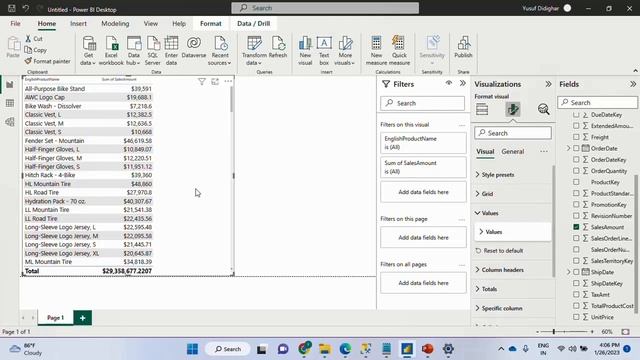Open Enter data dialog
This screenshot has width=640, height=360.
click(171, 50)
